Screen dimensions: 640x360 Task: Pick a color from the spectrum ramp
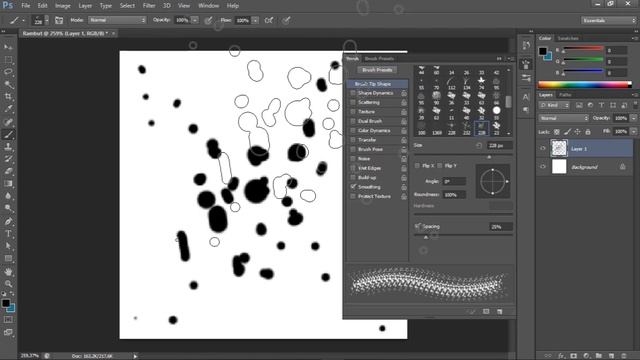click(585, 84)
